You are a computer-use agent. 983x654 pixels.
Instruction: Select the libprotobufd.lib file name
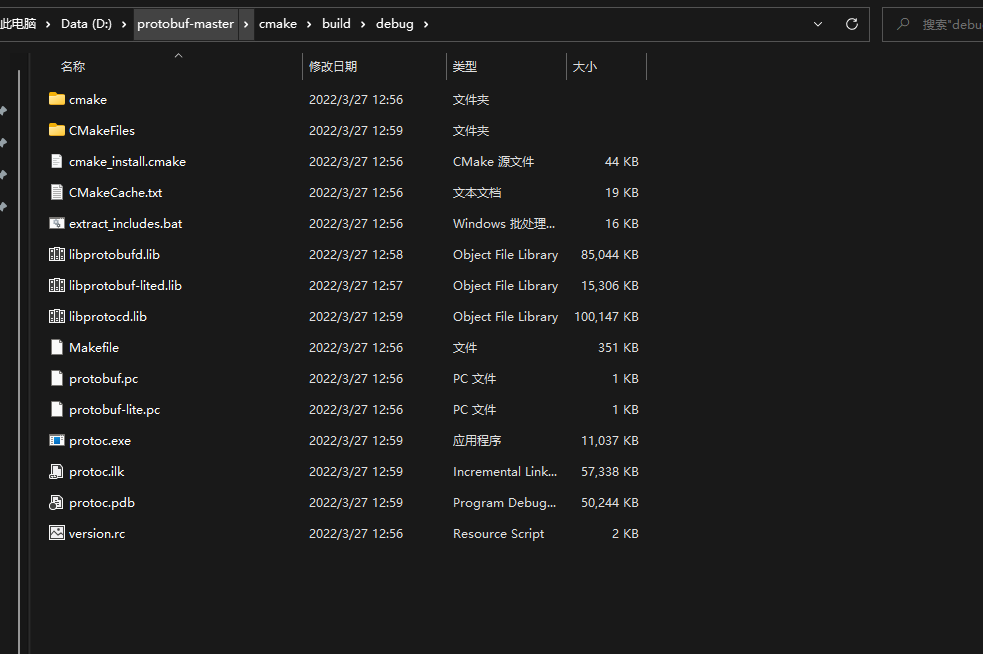114,255
